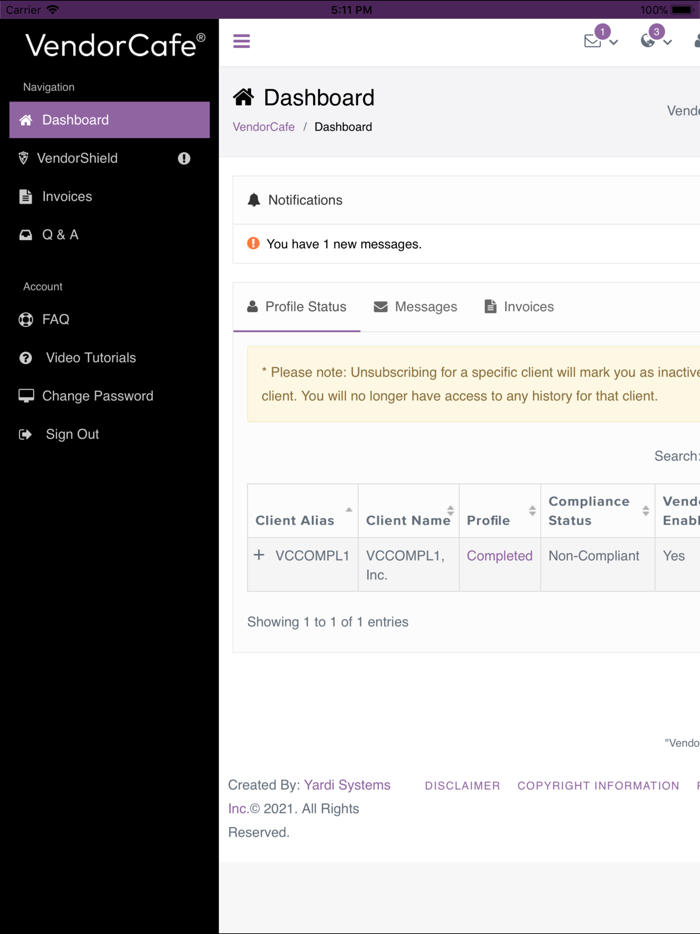This screenshot has width=700, height=934.
Task: Click the Q & A inbox icon
Action: pyautogui.click(x=26, y=235)
